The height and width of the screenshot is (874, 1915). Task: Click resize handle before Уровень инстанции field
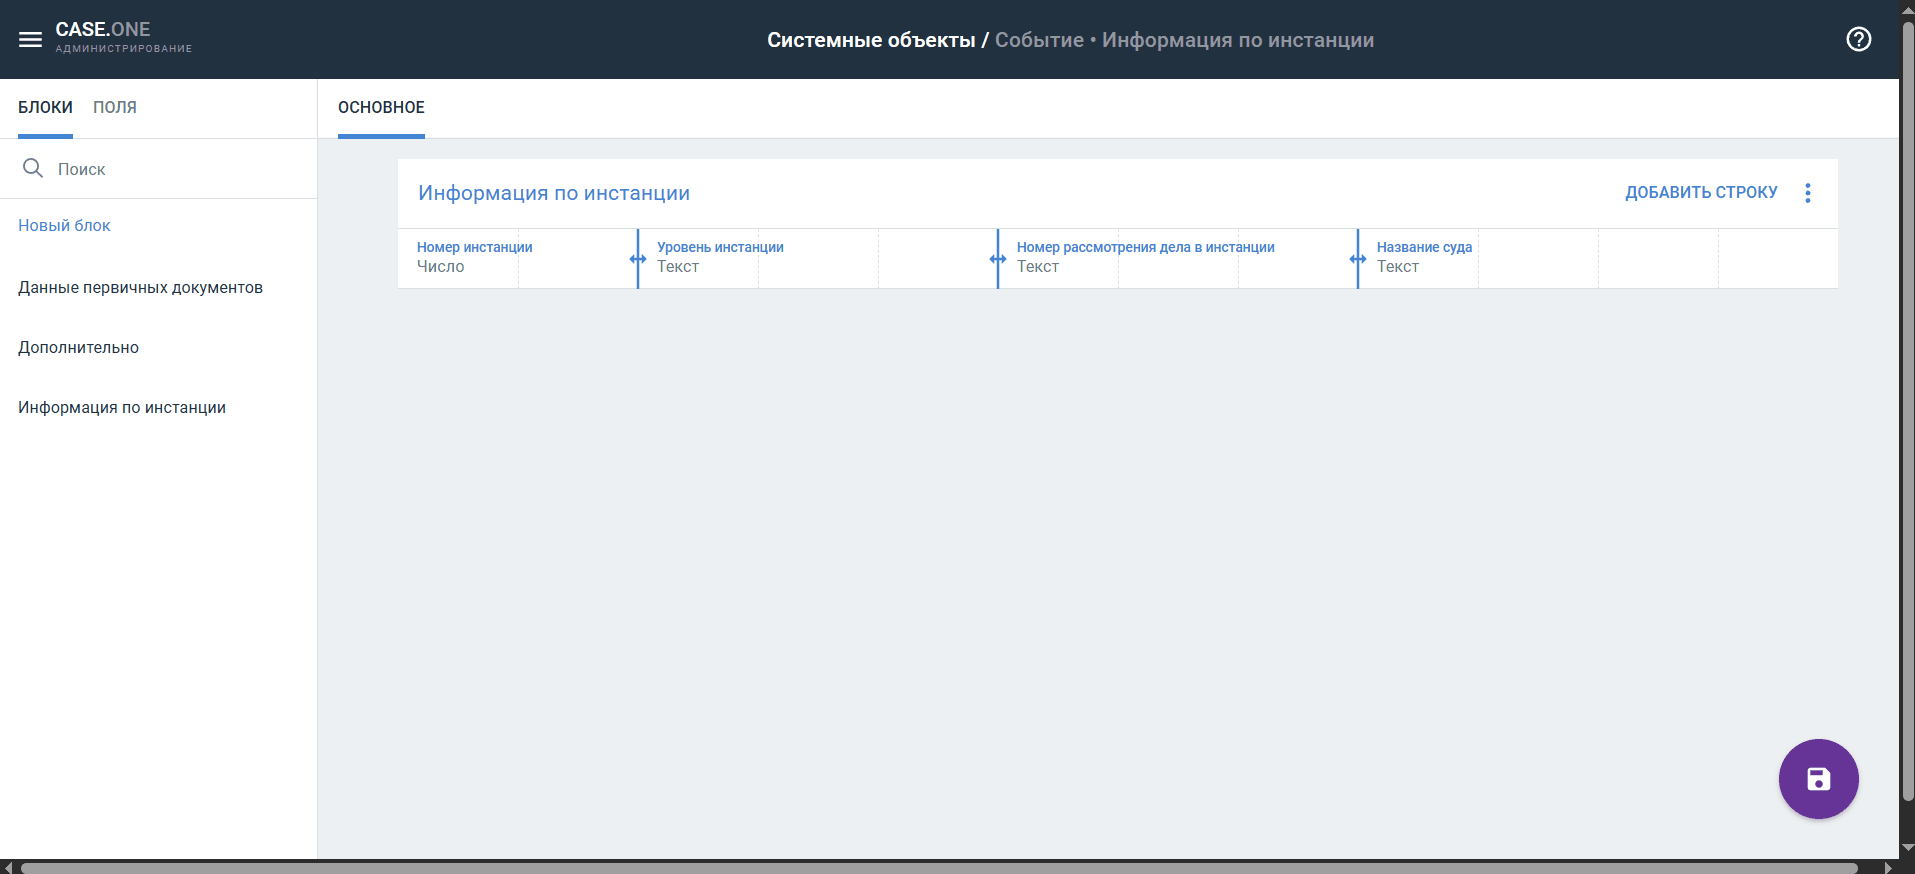[638, 259]
